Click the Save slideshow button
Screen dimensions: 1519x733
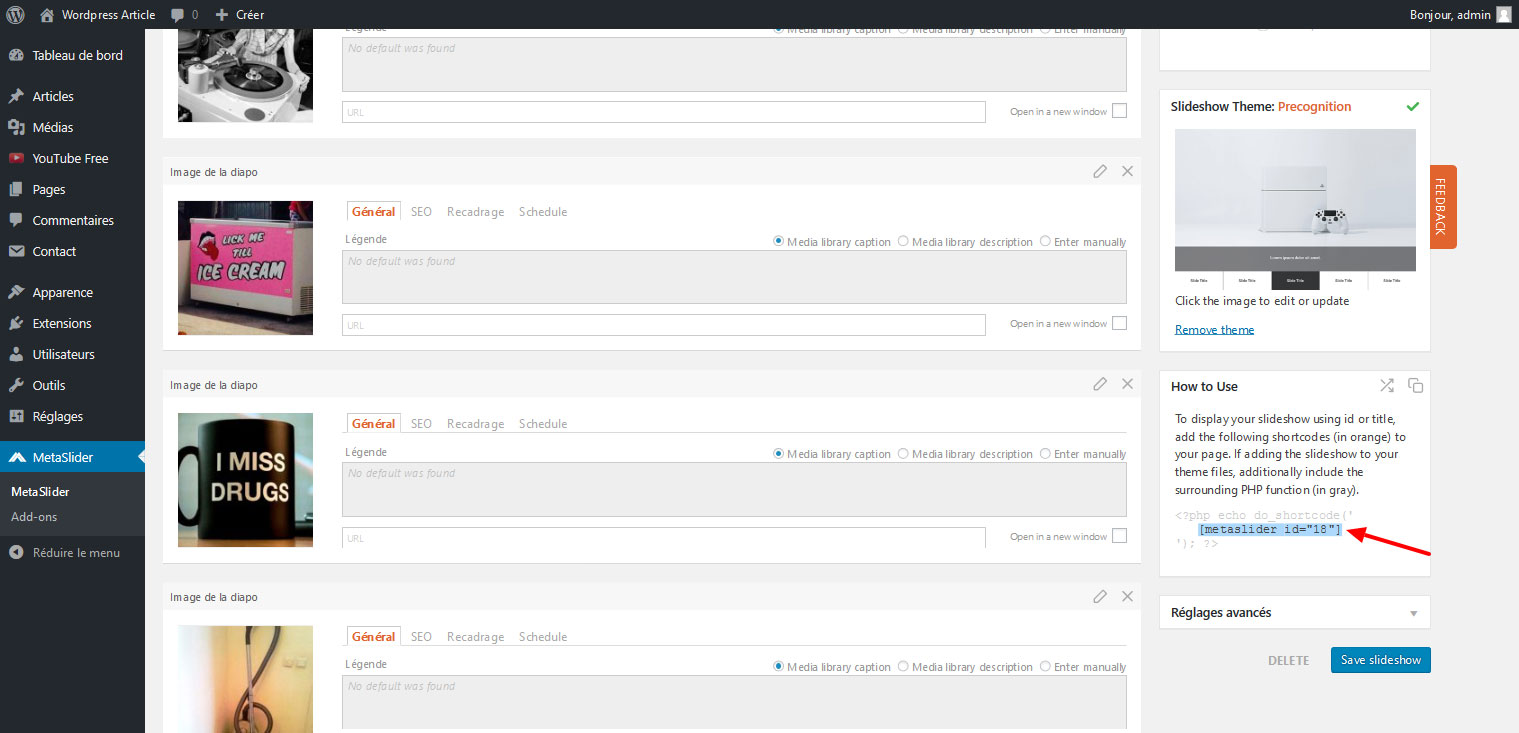click(x=1380, y=660)
